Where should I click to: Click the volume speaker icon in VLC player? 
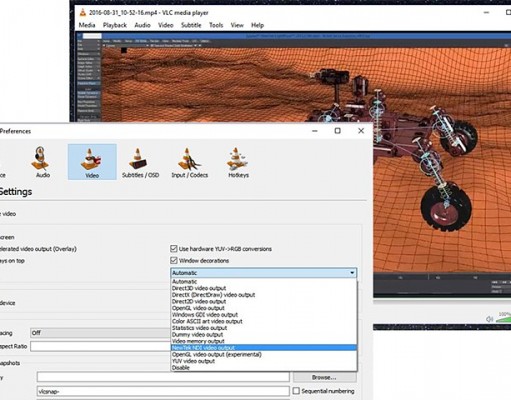click(489, 319)
